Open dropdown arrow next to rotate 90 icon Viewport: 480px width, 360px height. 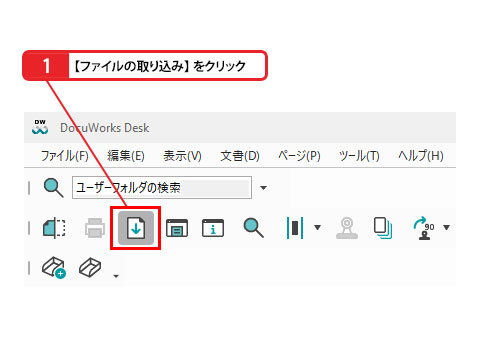point(446,228)
